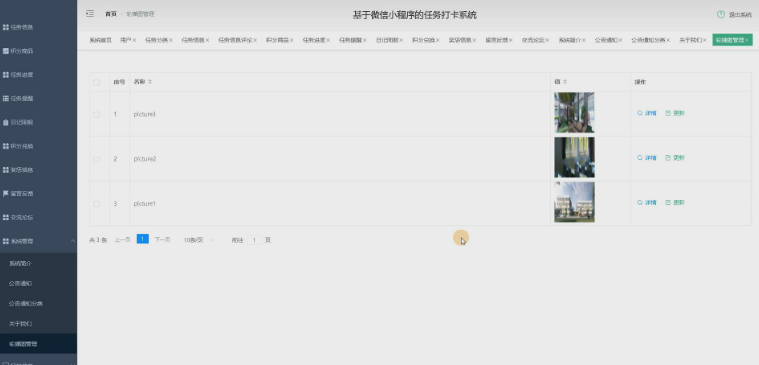This screenshot has width=759, height=365.
Task: Close the 积分兑换 tab with its x
Action: click(x=438, y=40)
